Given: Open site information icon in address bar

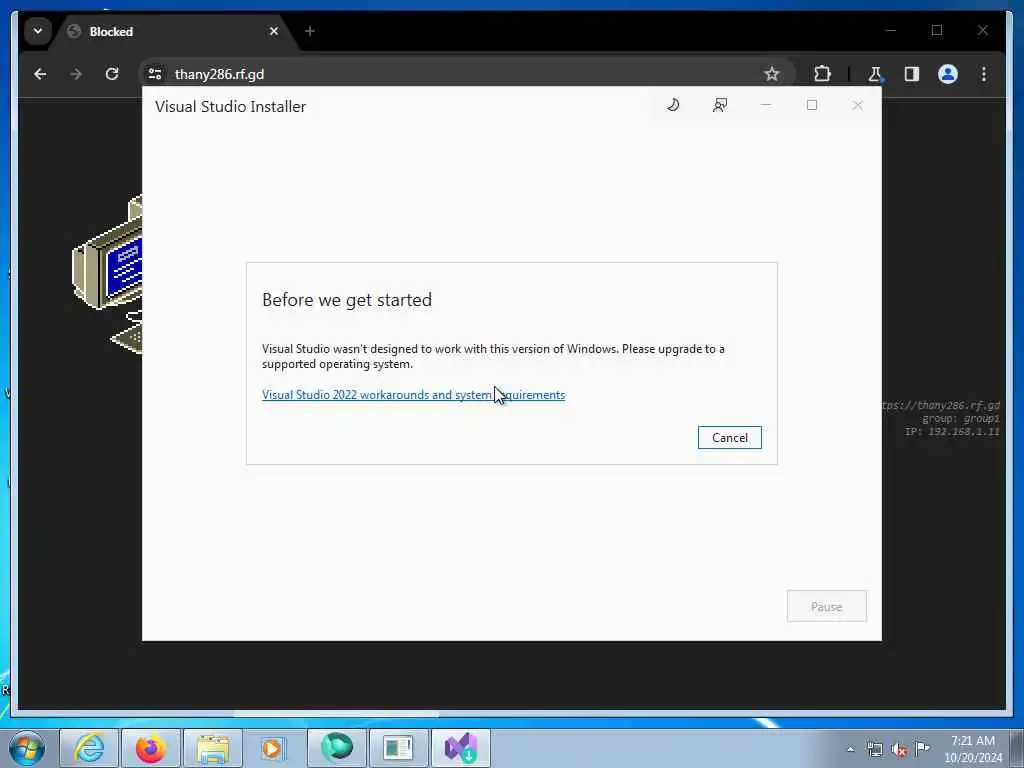Looking at the screenshot, I should 155,74.
